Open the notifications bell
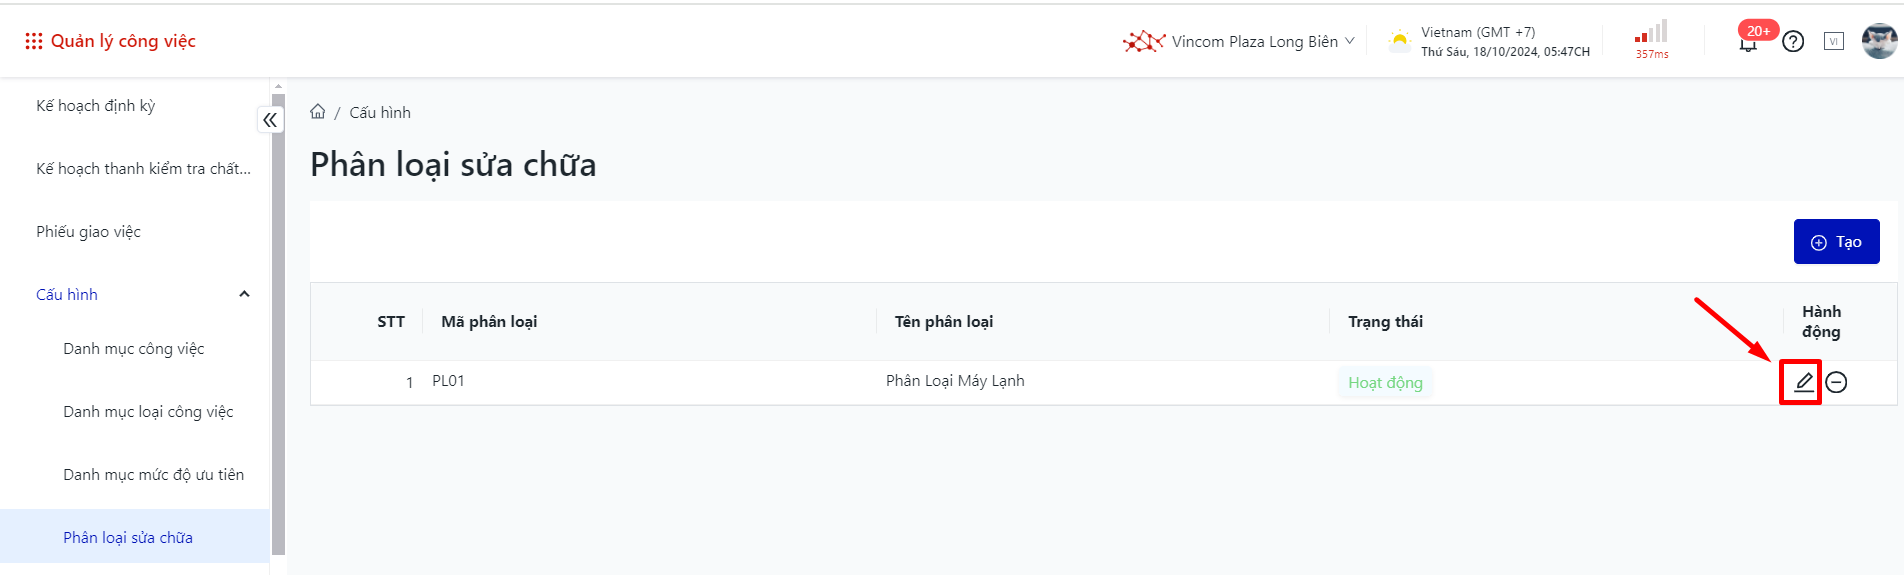Image resolution: width=1904 pixels, height=575 pixels. click(1748, 43)
